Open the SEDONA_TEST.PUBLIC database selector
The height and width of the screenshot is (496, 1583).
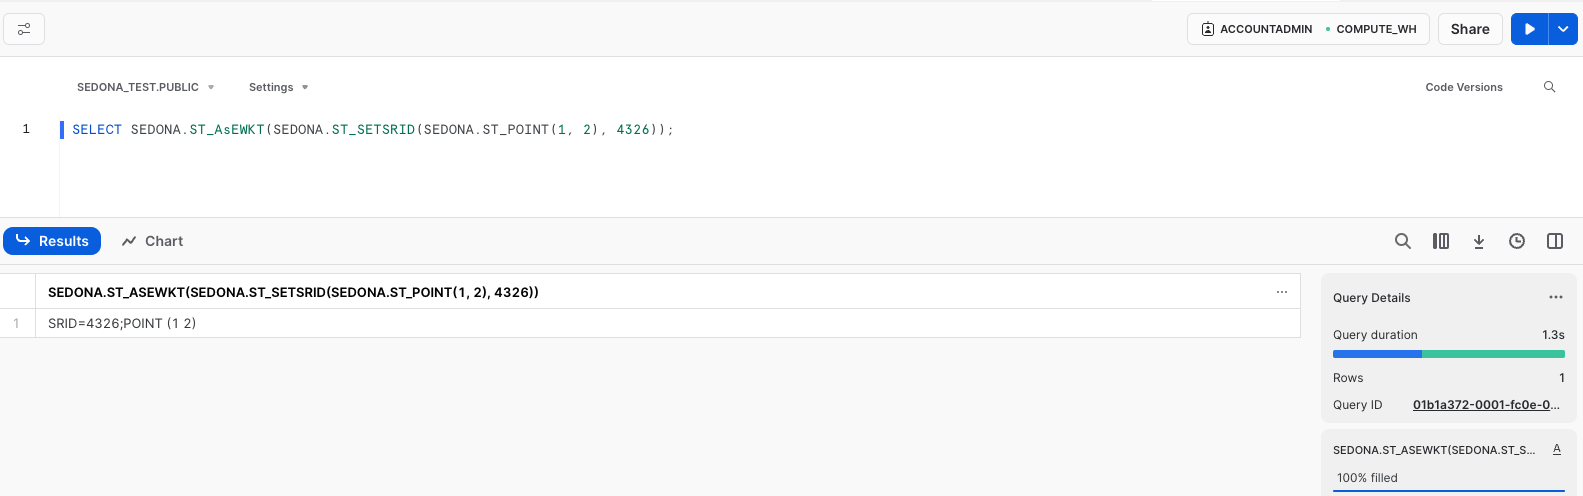coord(145,87)
